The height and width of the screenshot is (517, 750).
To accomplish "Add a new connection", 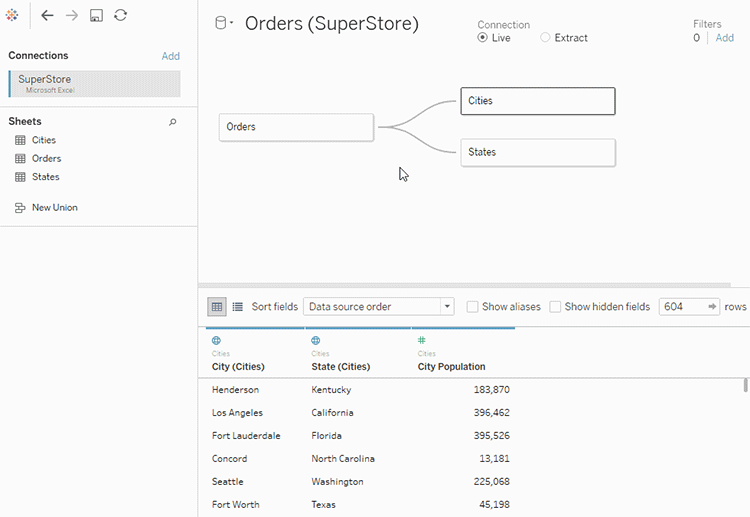I will (170, 56).
